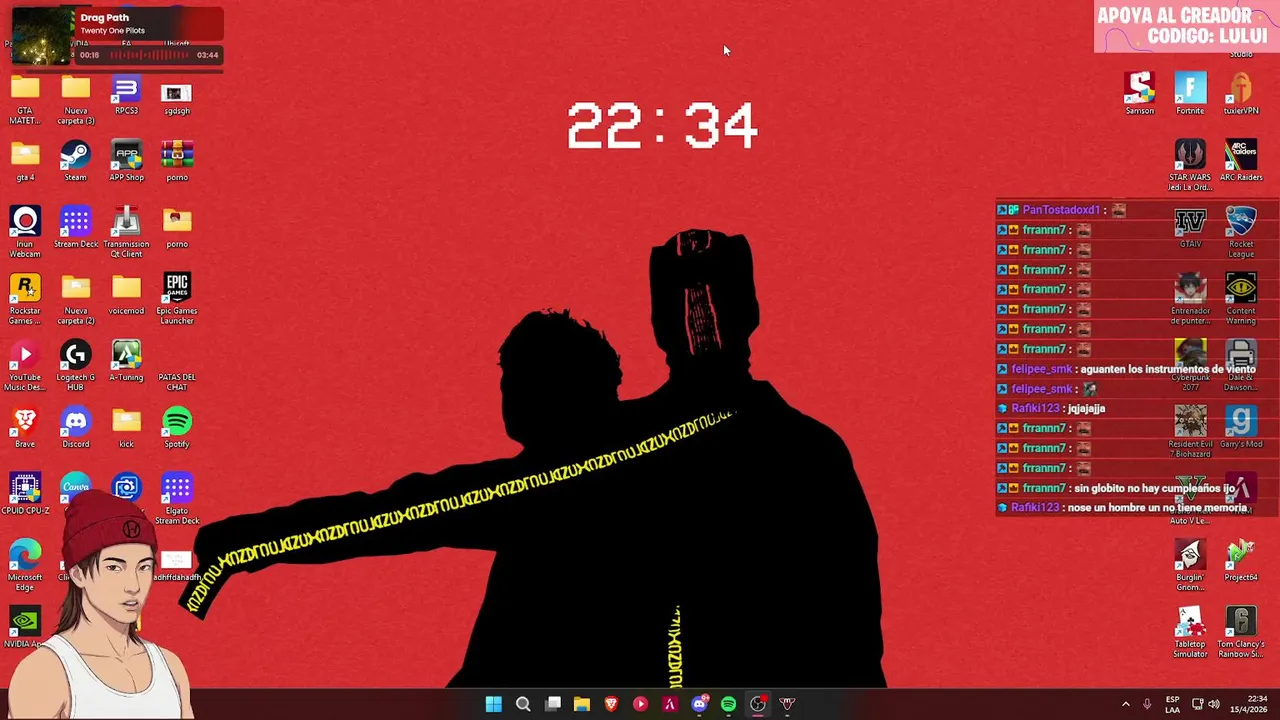Select the kick folder on desktop
Screen dimensions: 1280x720
pos(126,429)
